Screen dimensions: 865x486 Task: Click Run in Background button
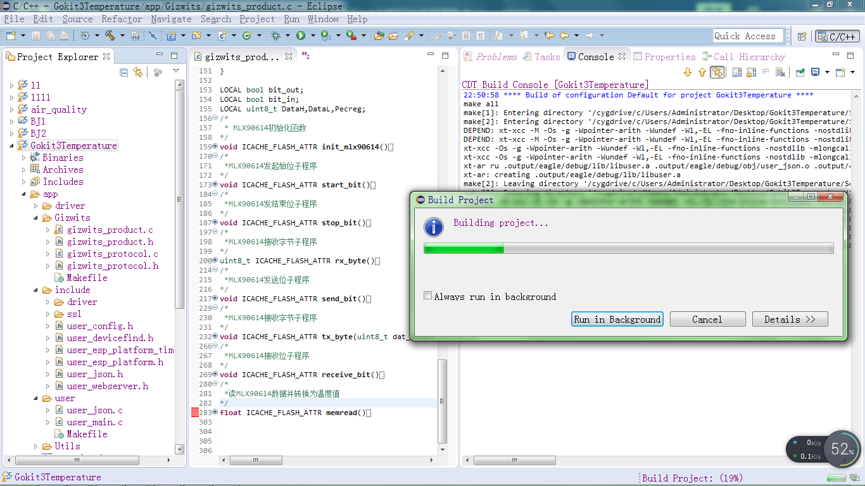[x=616, y=319]
